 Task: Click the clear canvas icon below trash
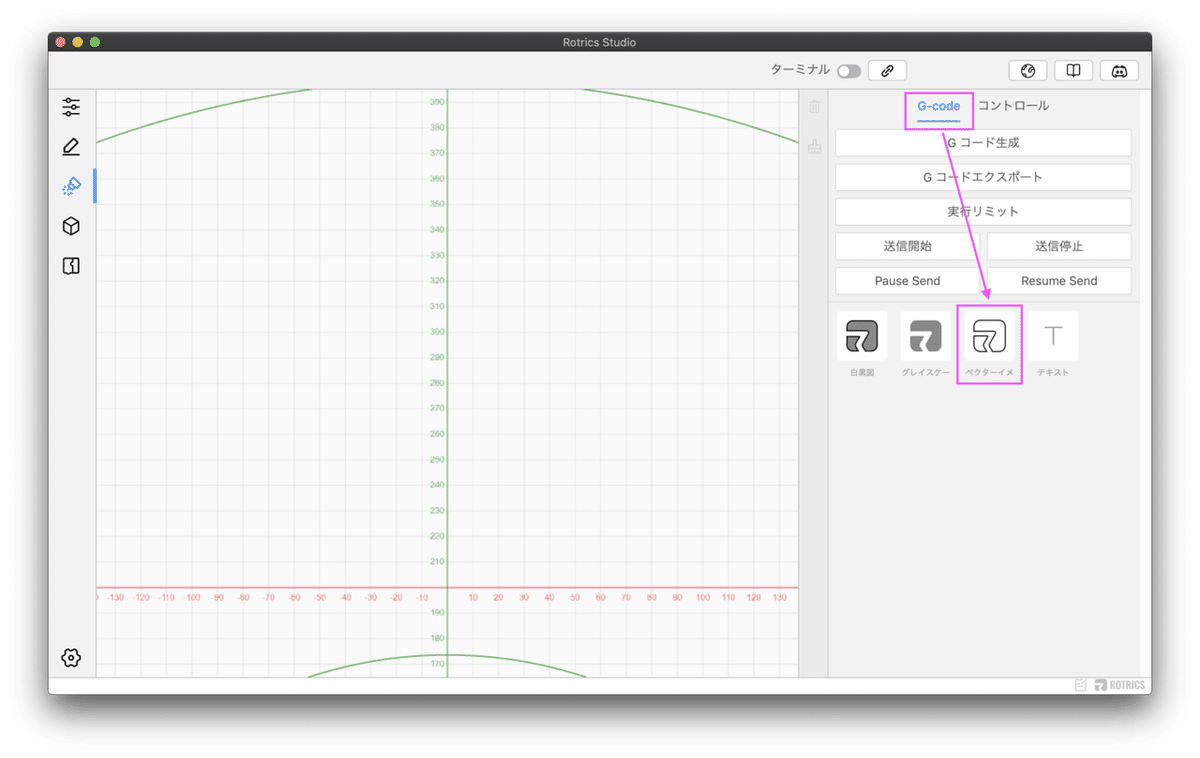[814, 146]
